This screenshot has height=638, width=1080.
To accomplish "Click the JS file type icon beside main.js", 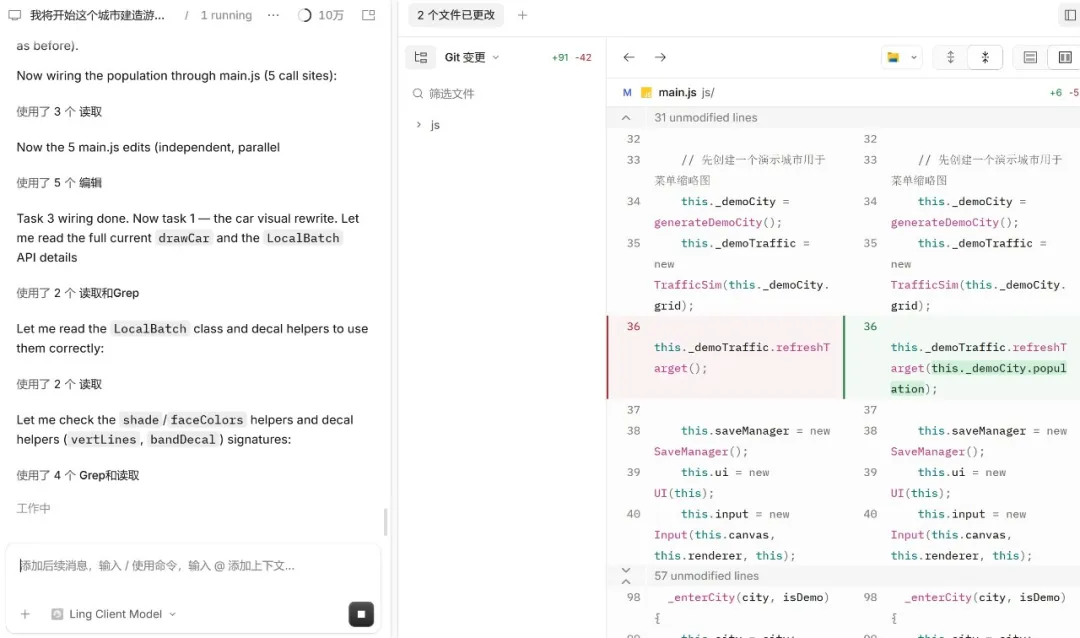I will point(646,92).
